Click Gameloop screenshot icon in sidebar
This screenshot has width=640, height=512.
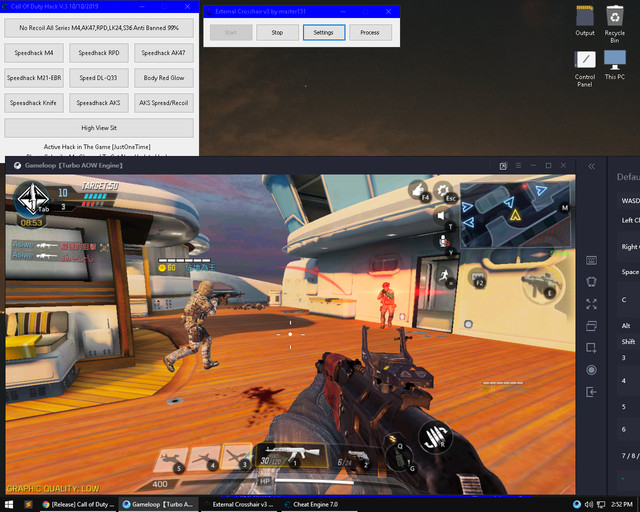click(x=591, y=348)
